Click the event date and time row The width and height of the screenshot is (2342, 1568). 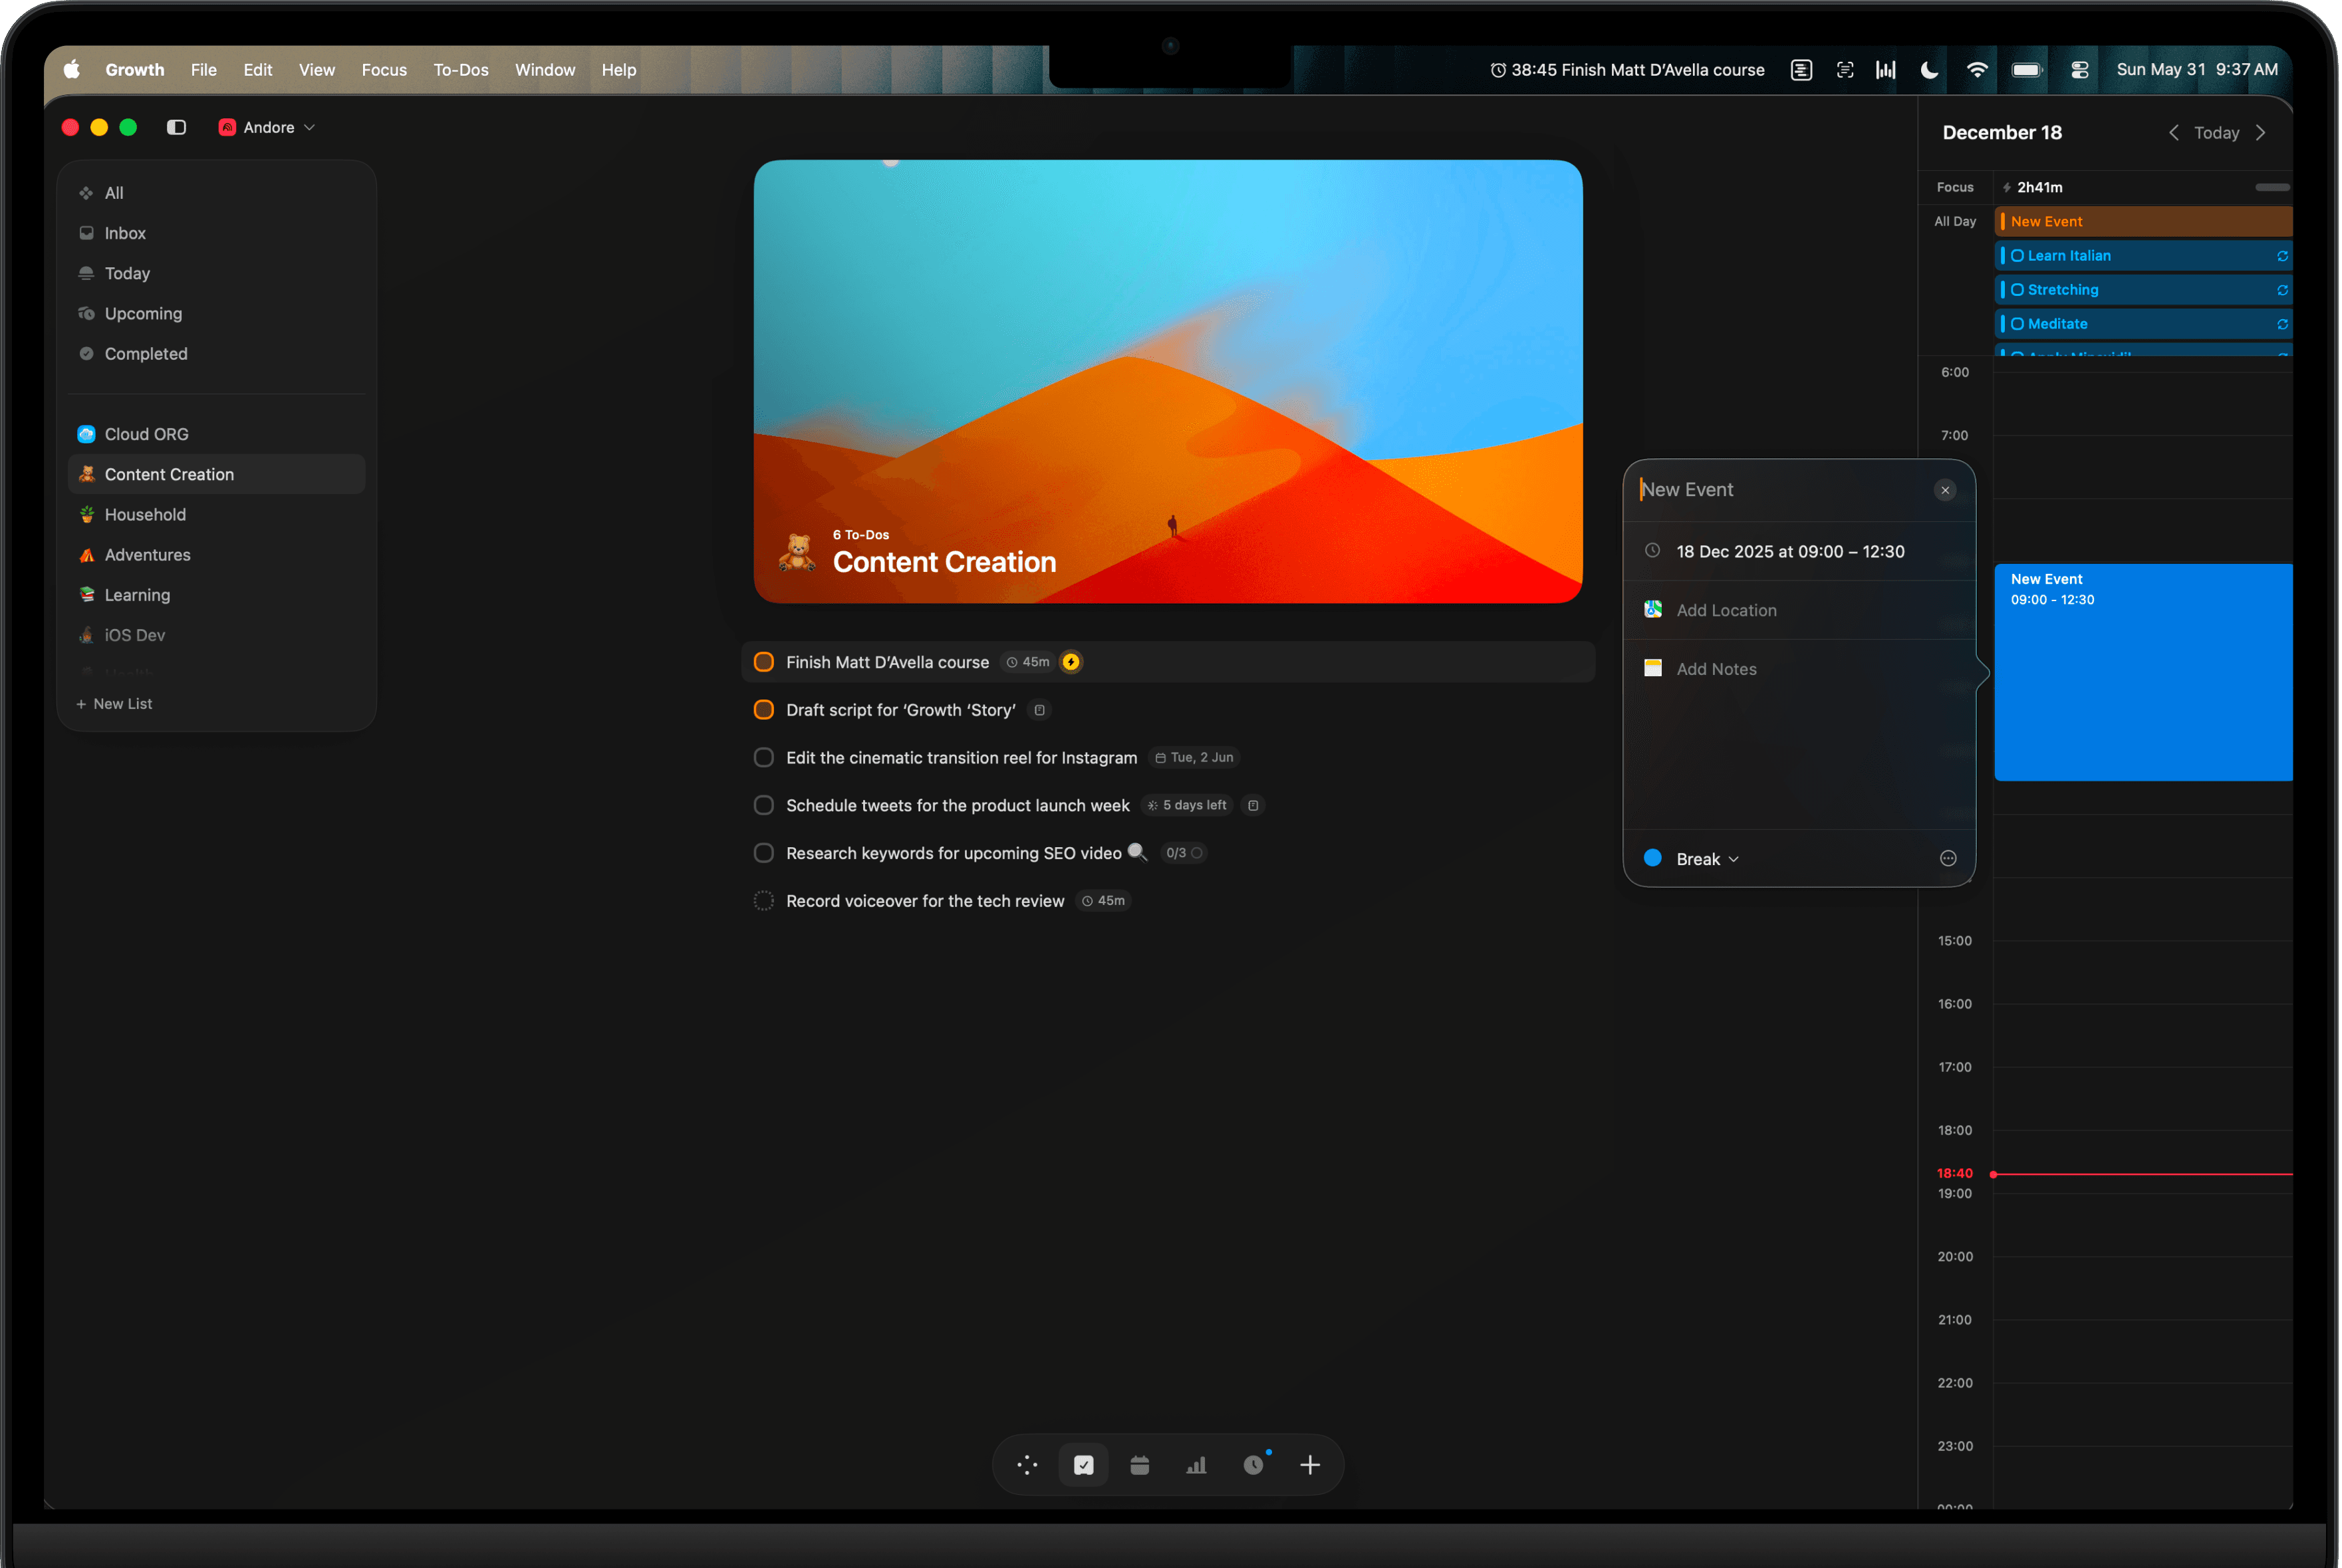pyautogui.click(x=1799, y=551)
